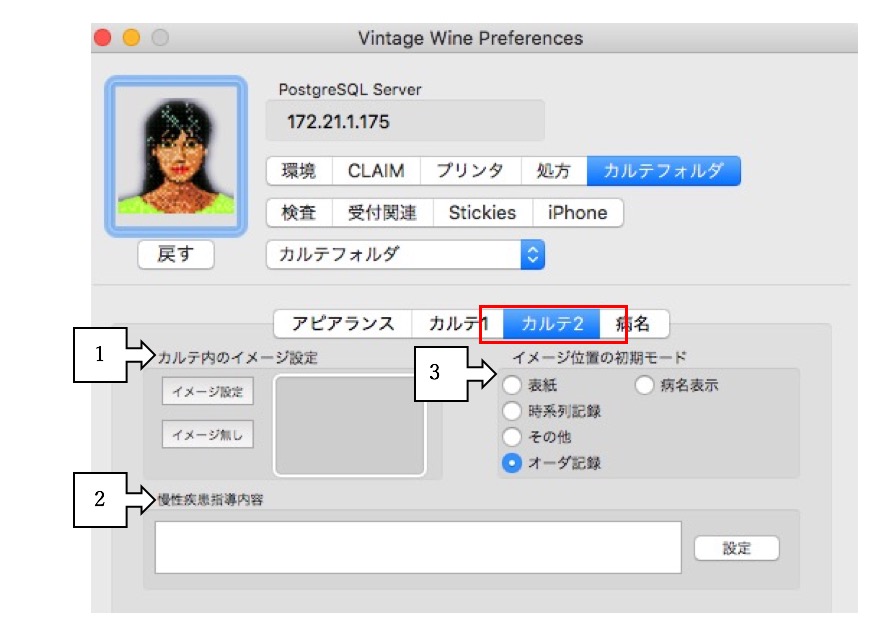Click the 戻す back button
The height and width of the screenshot is (635, 874).
(x=175, y=255)
